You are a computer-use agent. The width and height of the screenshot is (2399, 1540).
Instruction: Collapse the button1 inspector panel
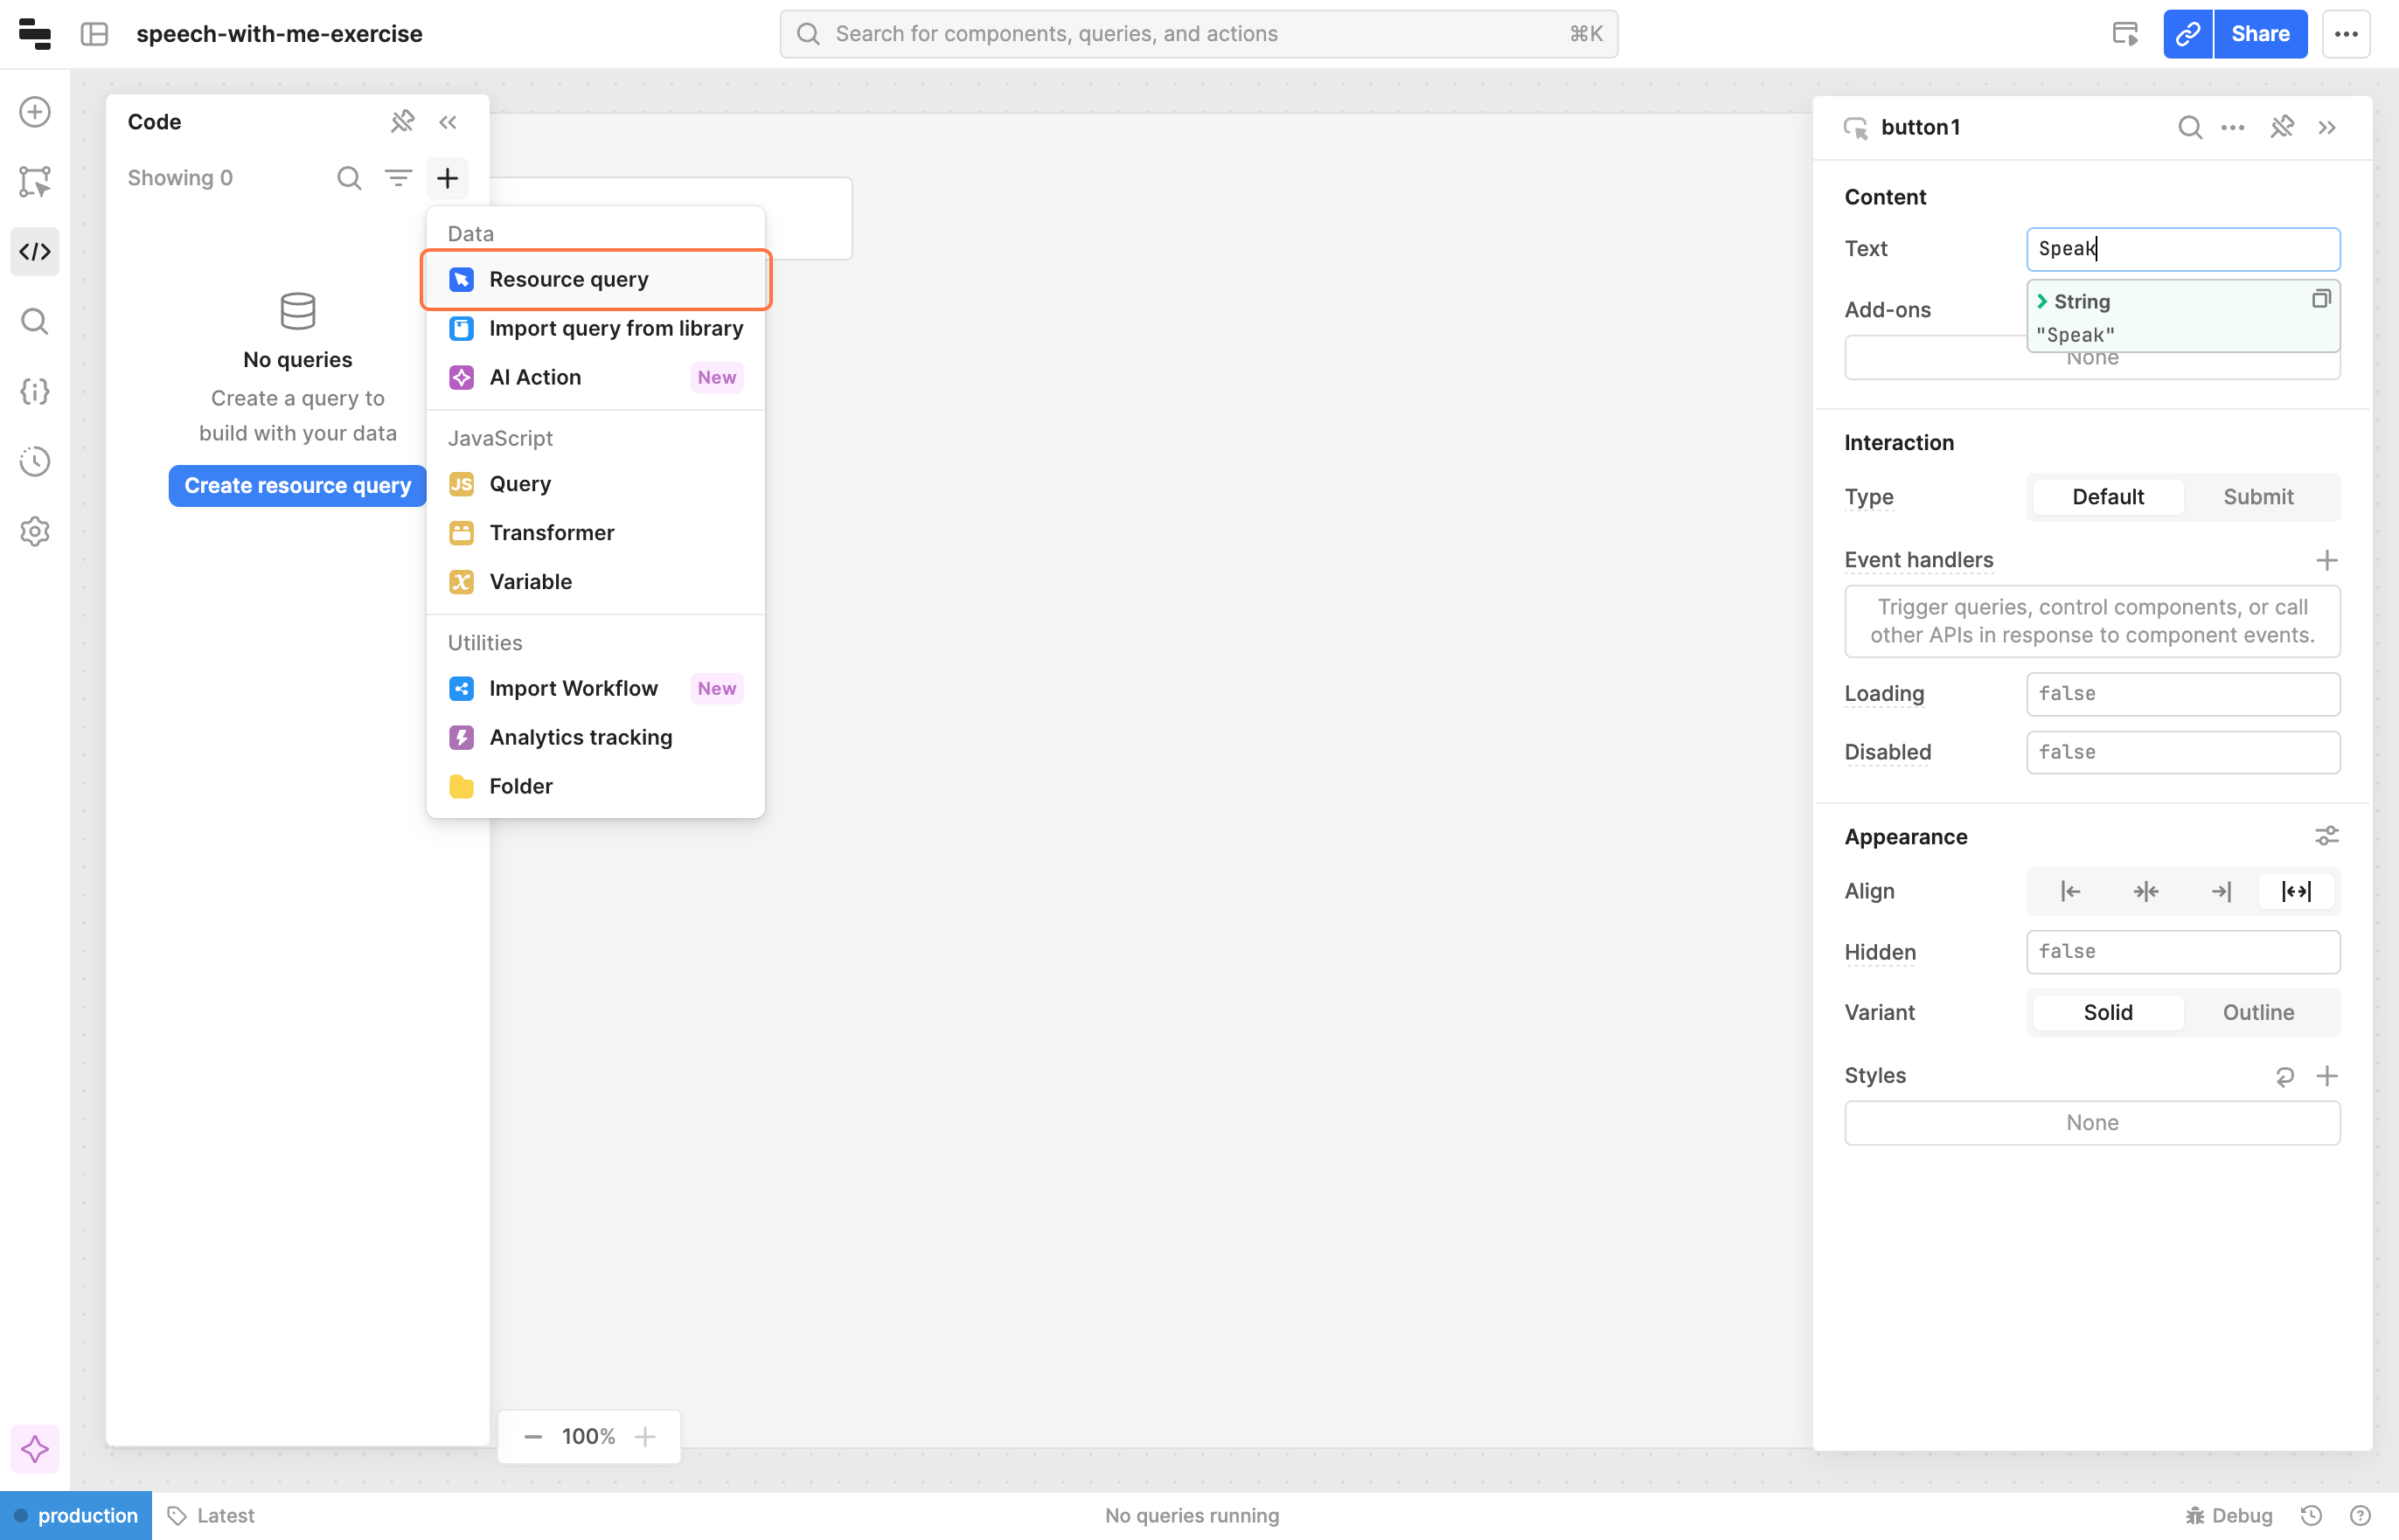pos(2326,127)
